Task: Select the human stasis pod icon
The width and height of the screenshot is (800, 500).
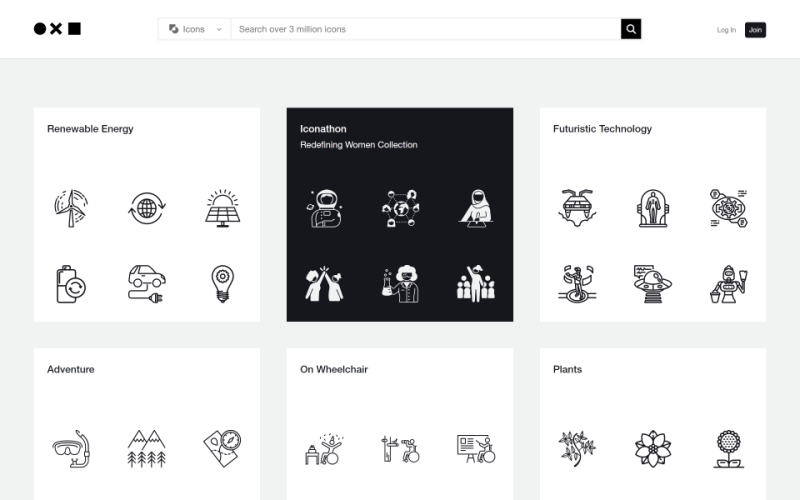Action: coord(653,208)
